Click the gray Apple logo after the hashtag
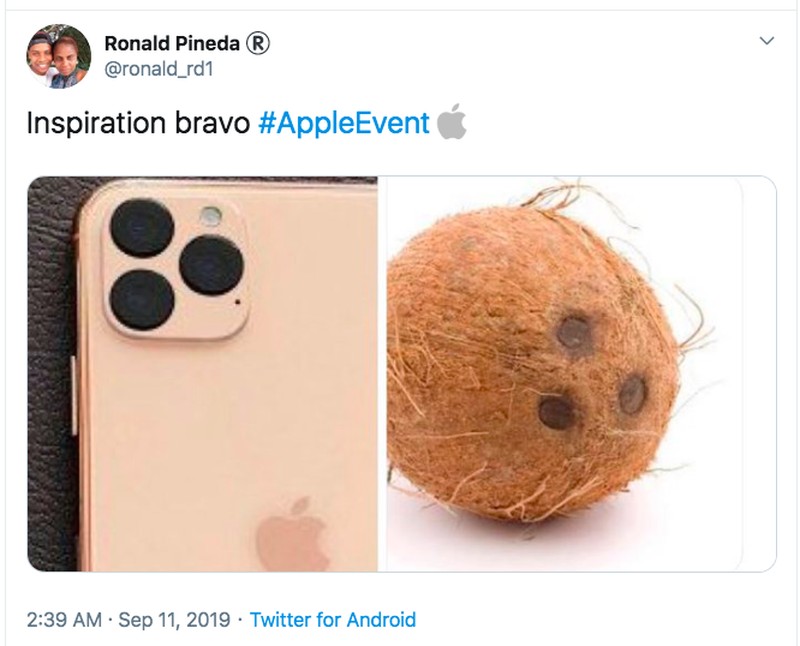 pos(451,122)
